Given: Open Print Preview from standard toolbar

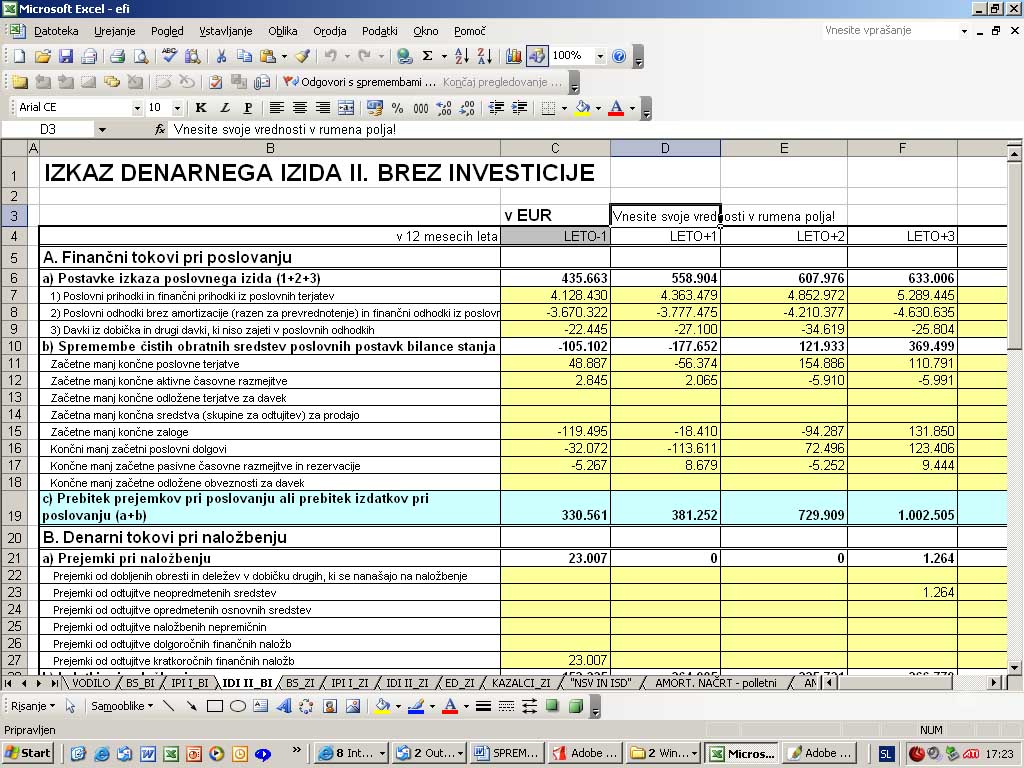Looking at the screenshot, I should 139,56.
